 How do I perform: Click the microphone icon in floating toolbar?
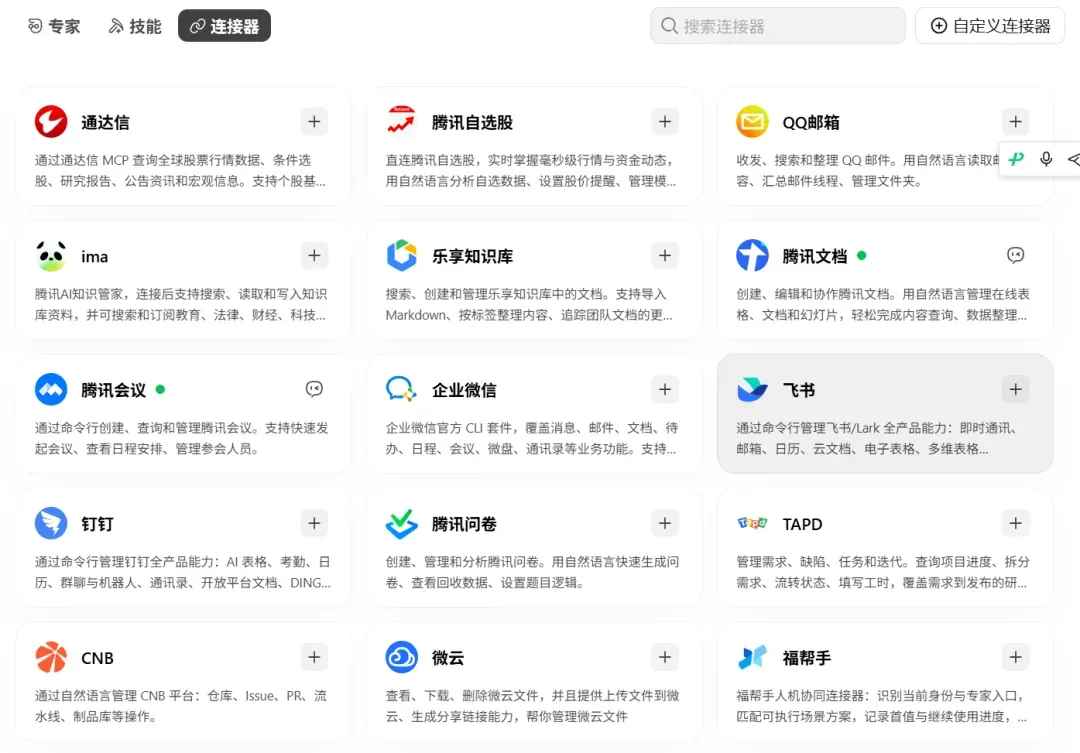pyautogui.click(x=1046, y=159)
